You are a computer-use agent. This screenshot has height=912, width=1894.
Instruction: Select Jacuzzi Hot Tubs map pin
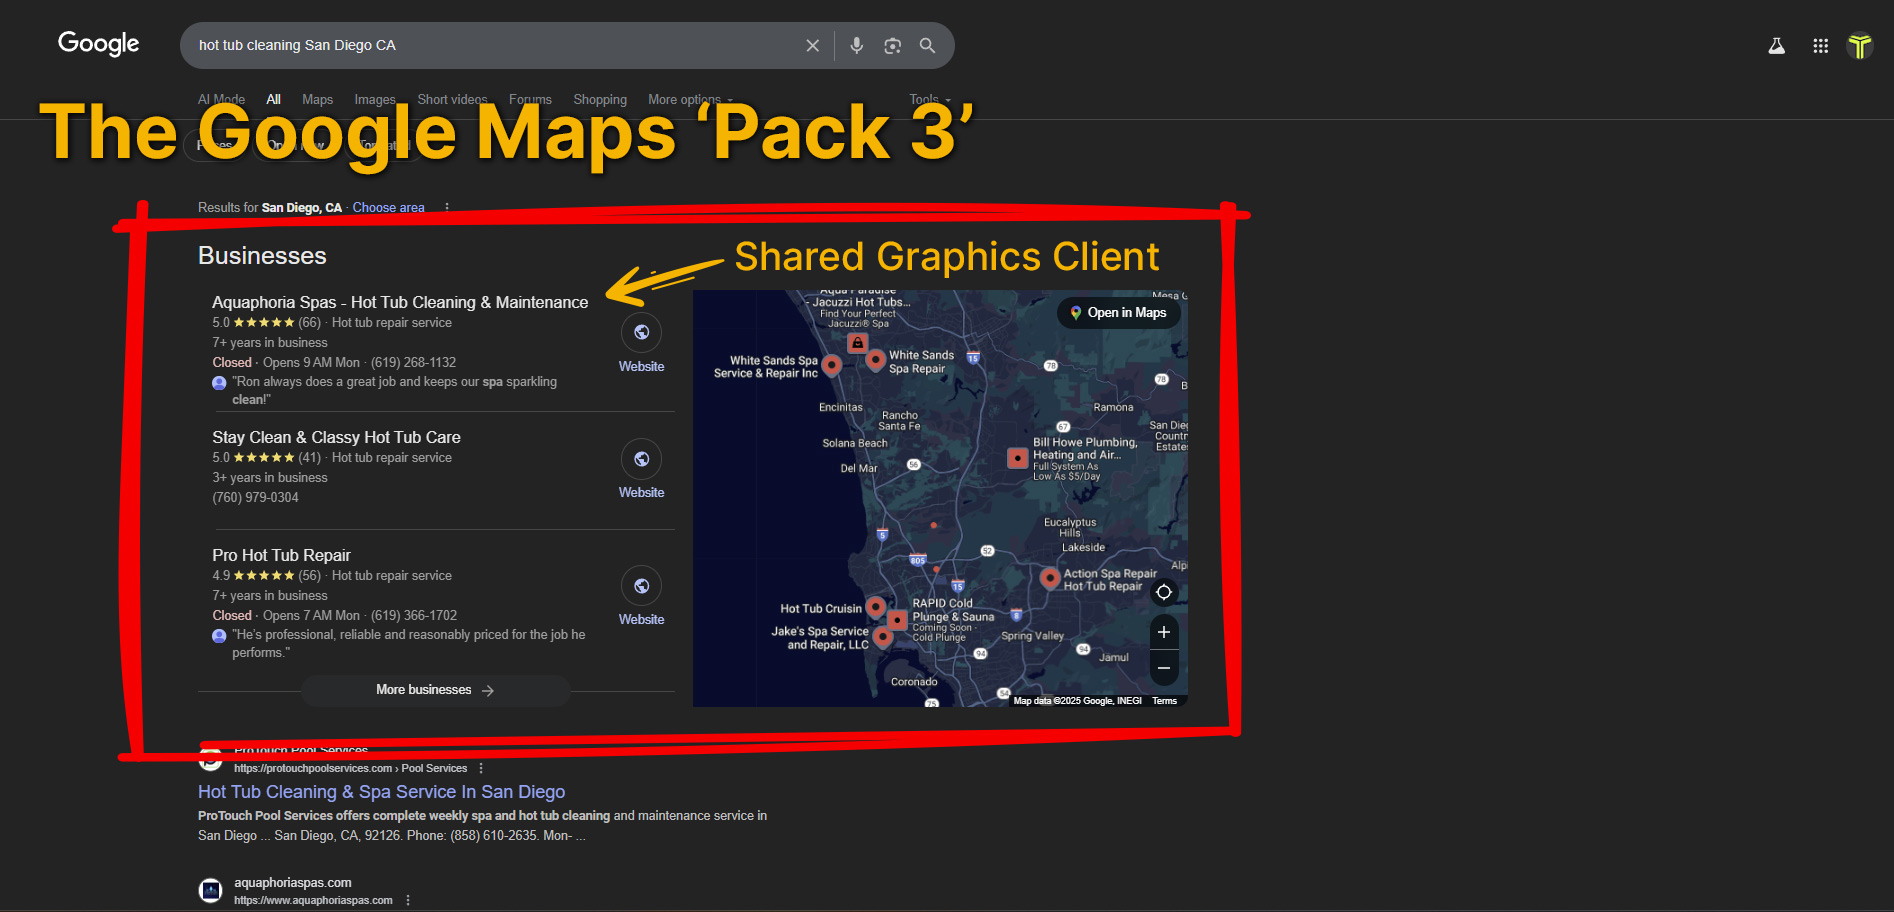coord(857,343)
